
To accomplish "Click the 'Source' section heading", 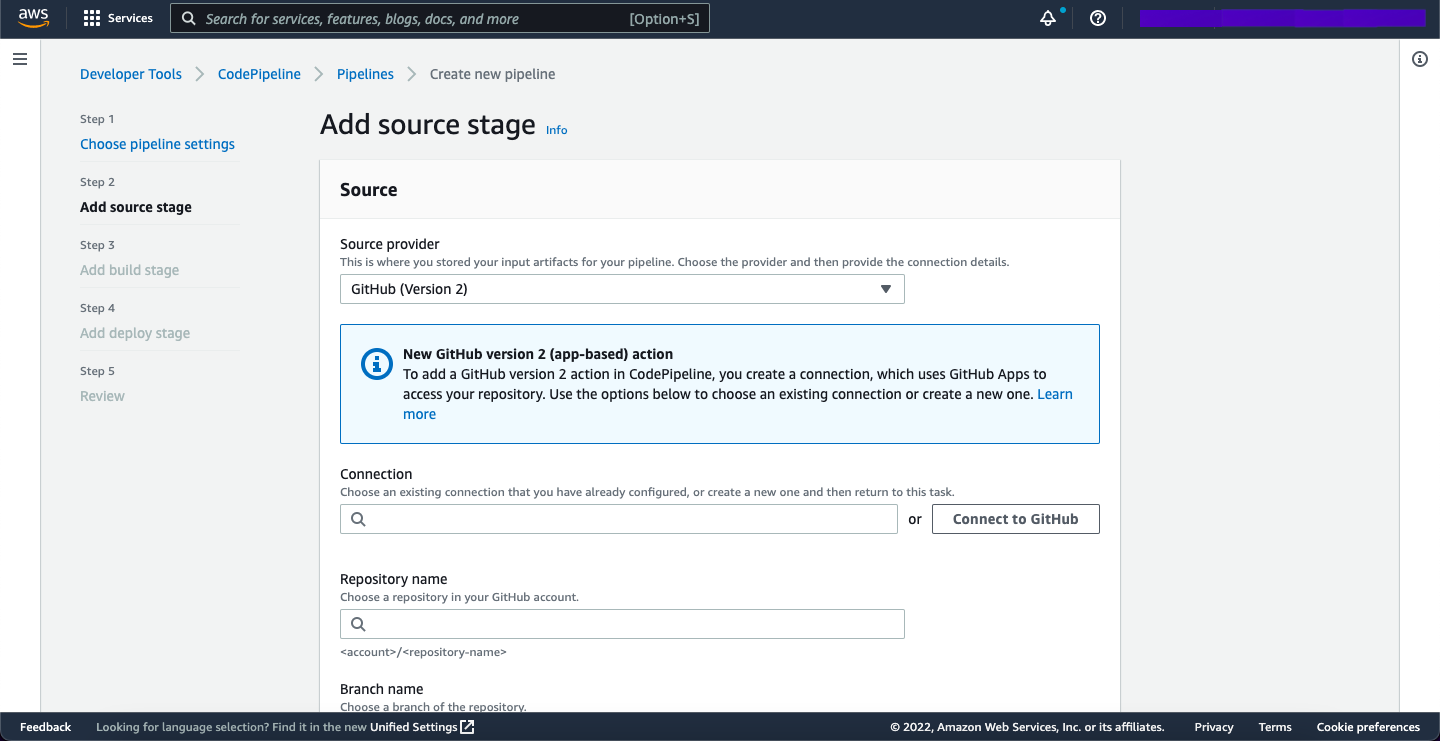I will tap(369, 190).
